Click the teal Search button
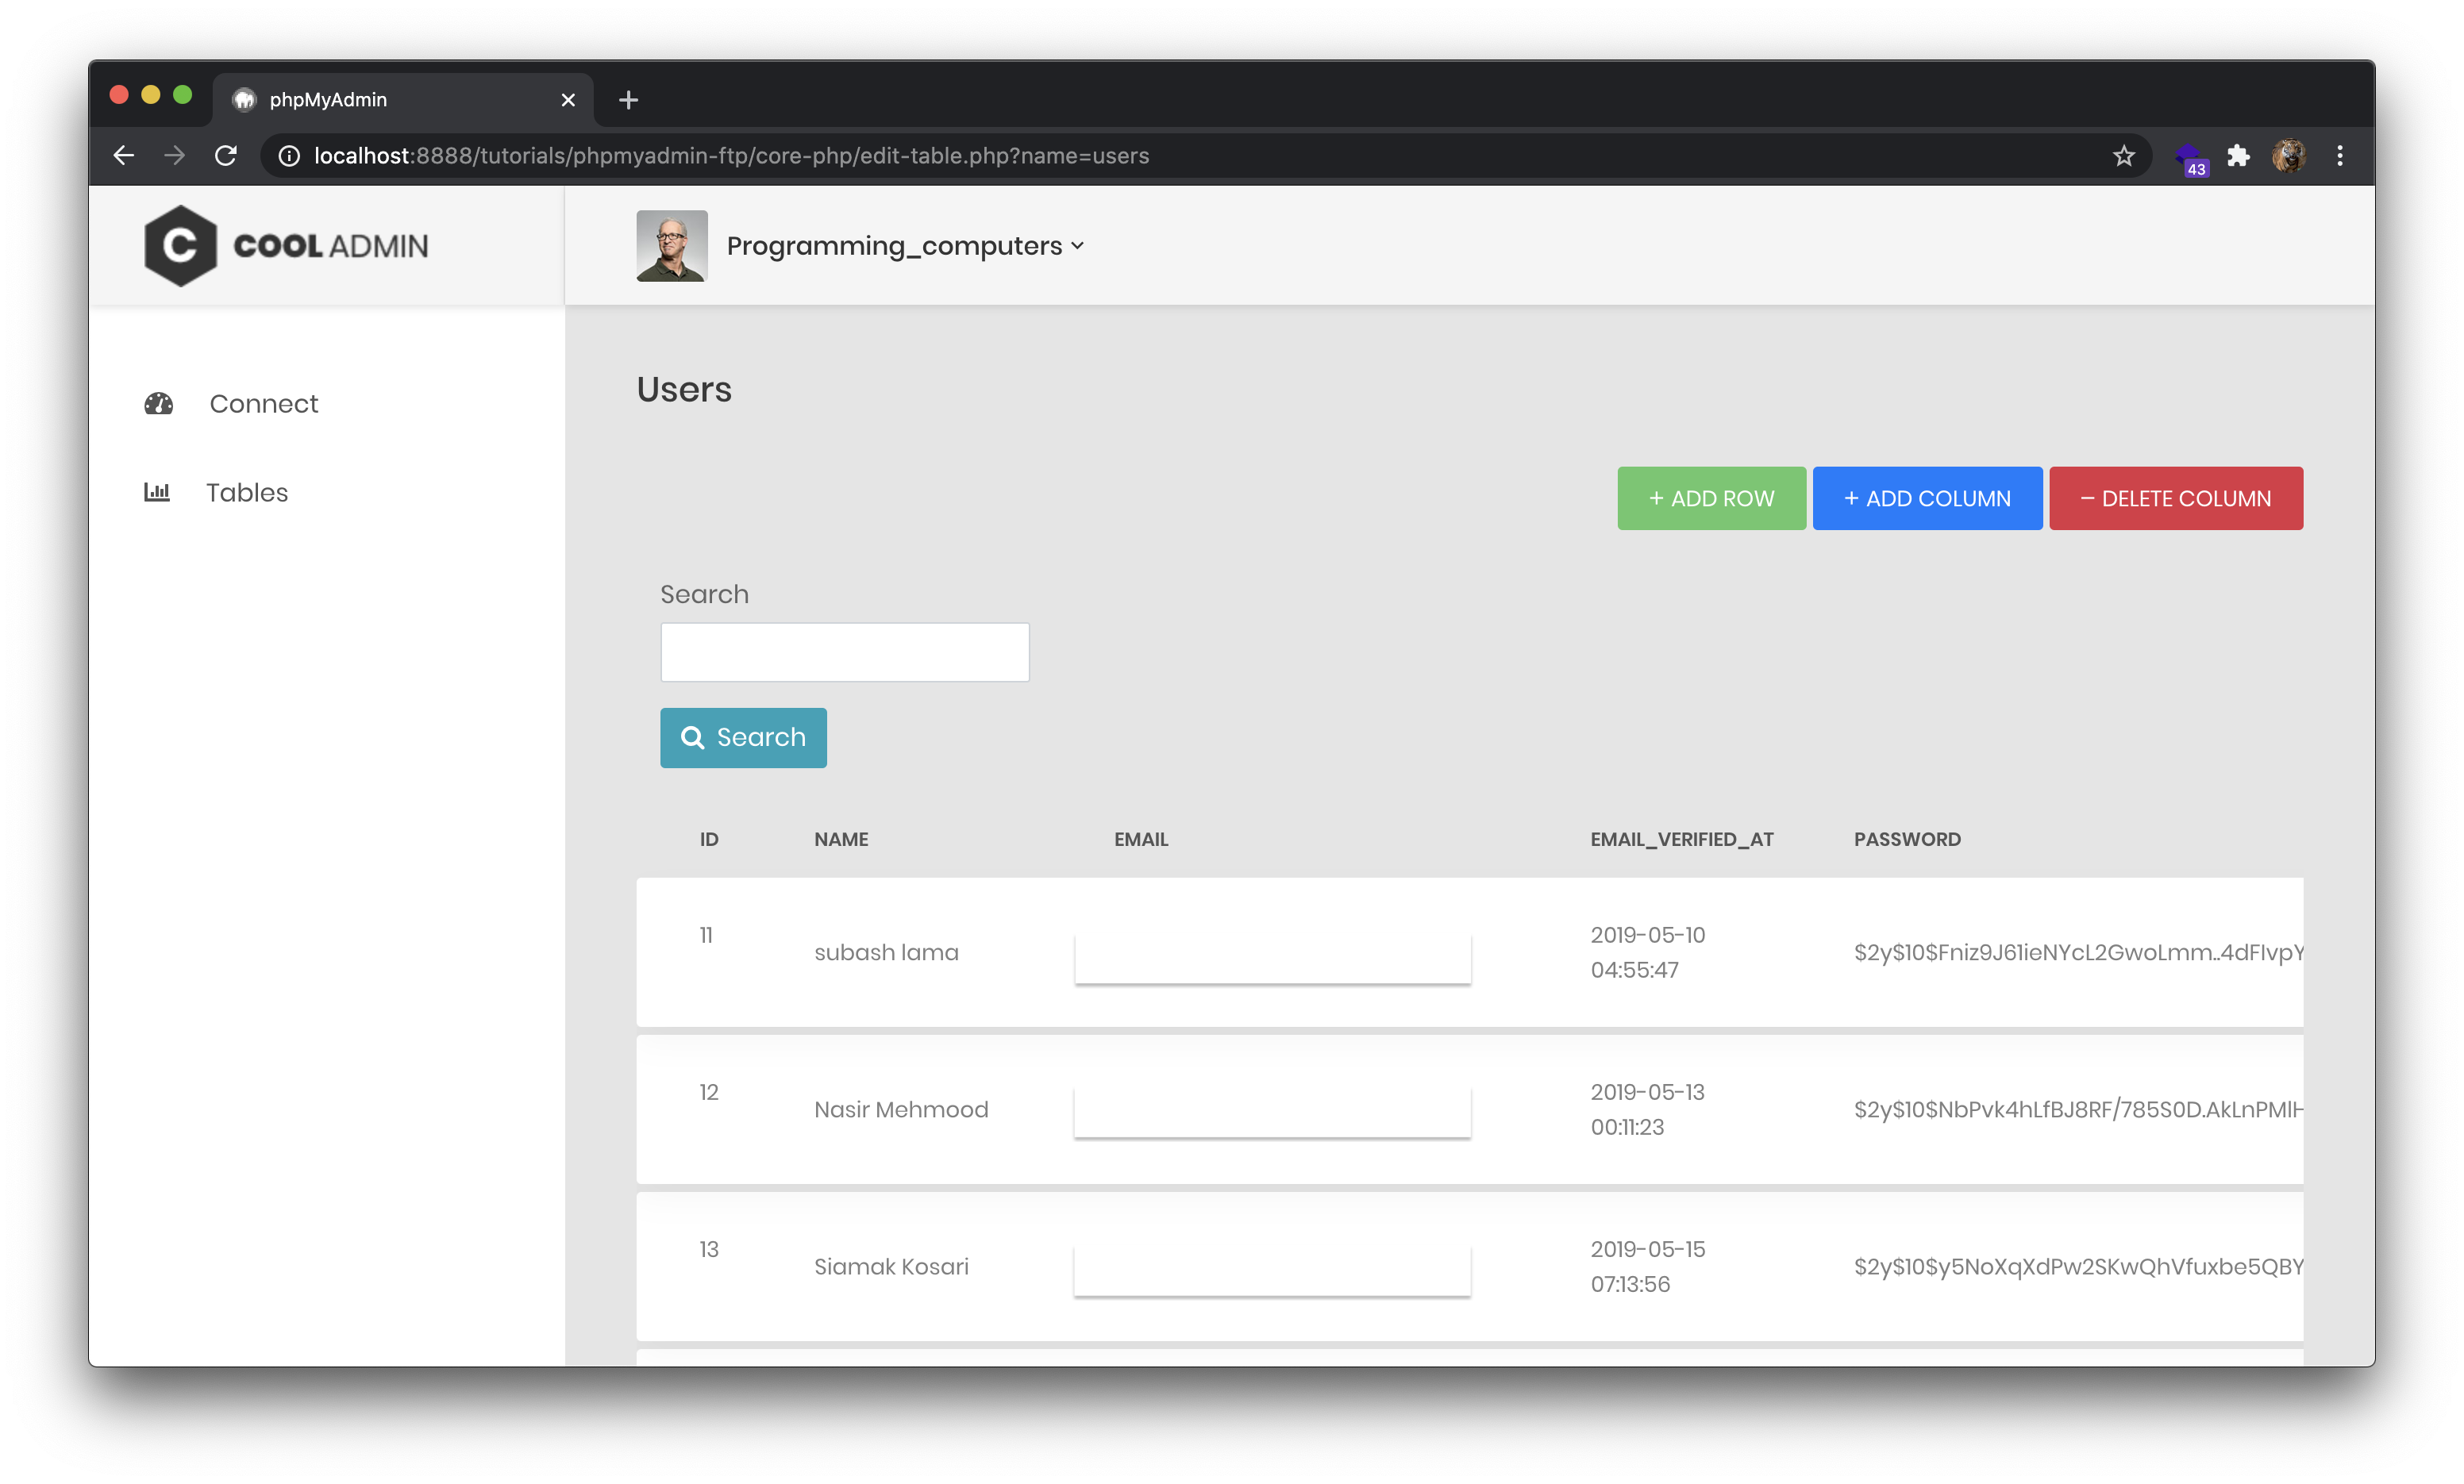Screen dimensions: 2464x1484 coord(743,738)
